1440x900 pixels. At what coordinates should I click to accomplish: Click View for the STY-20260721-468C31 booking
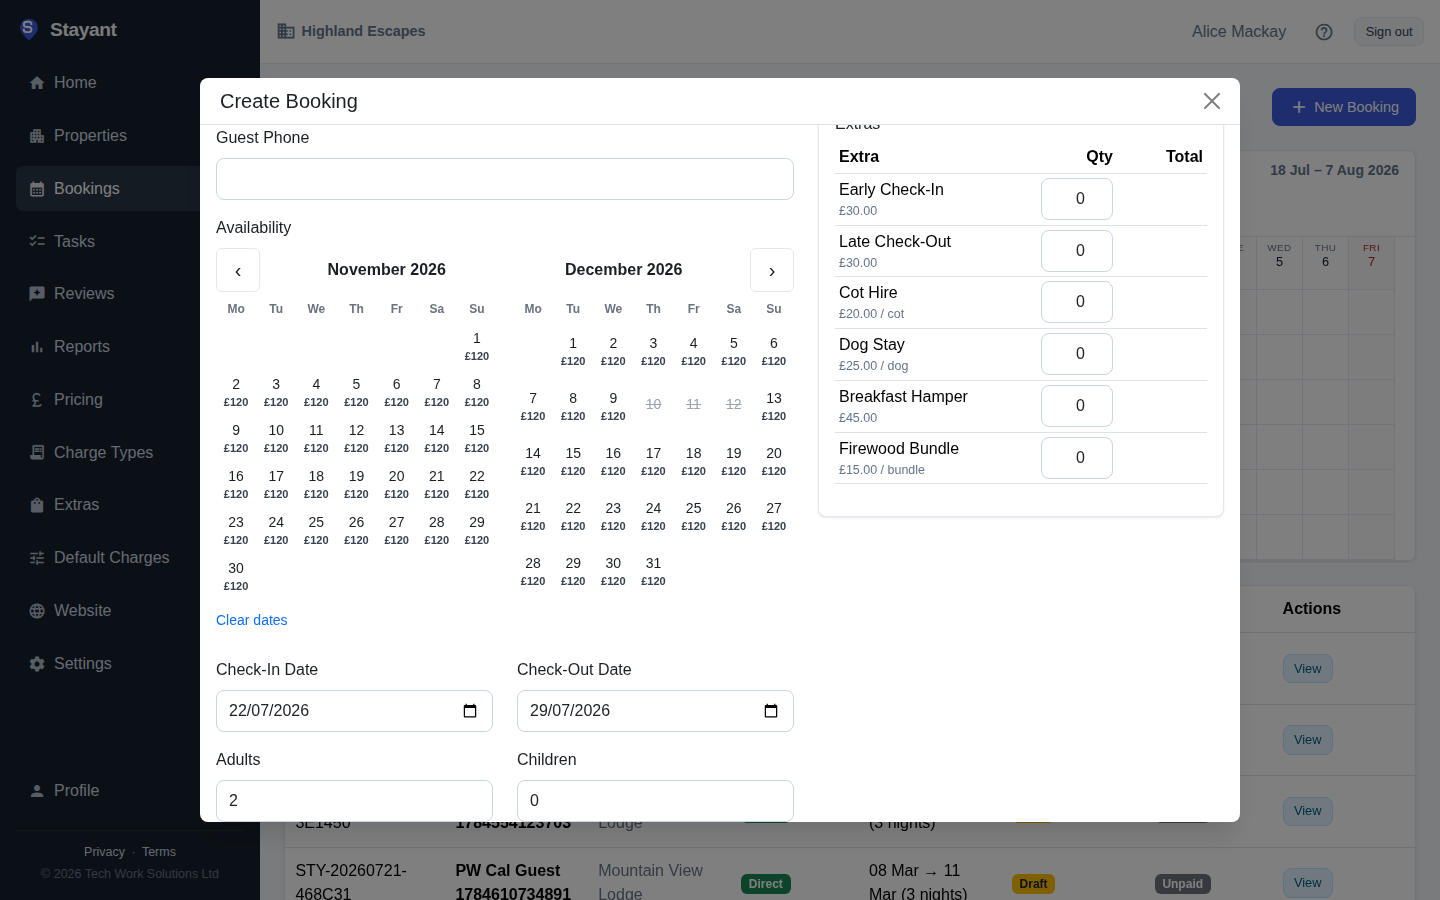pos(1308,883)
